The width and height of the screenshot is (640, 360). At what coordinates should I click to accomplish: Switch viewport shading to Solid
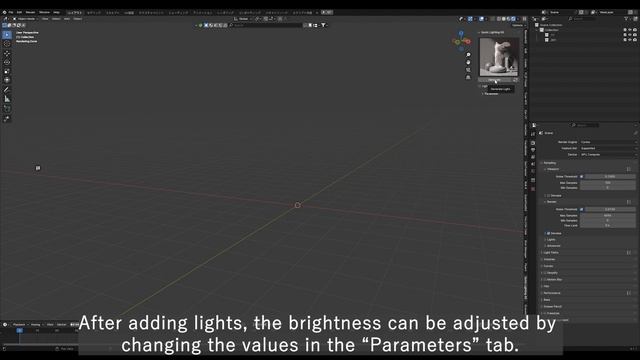(504, 19)
